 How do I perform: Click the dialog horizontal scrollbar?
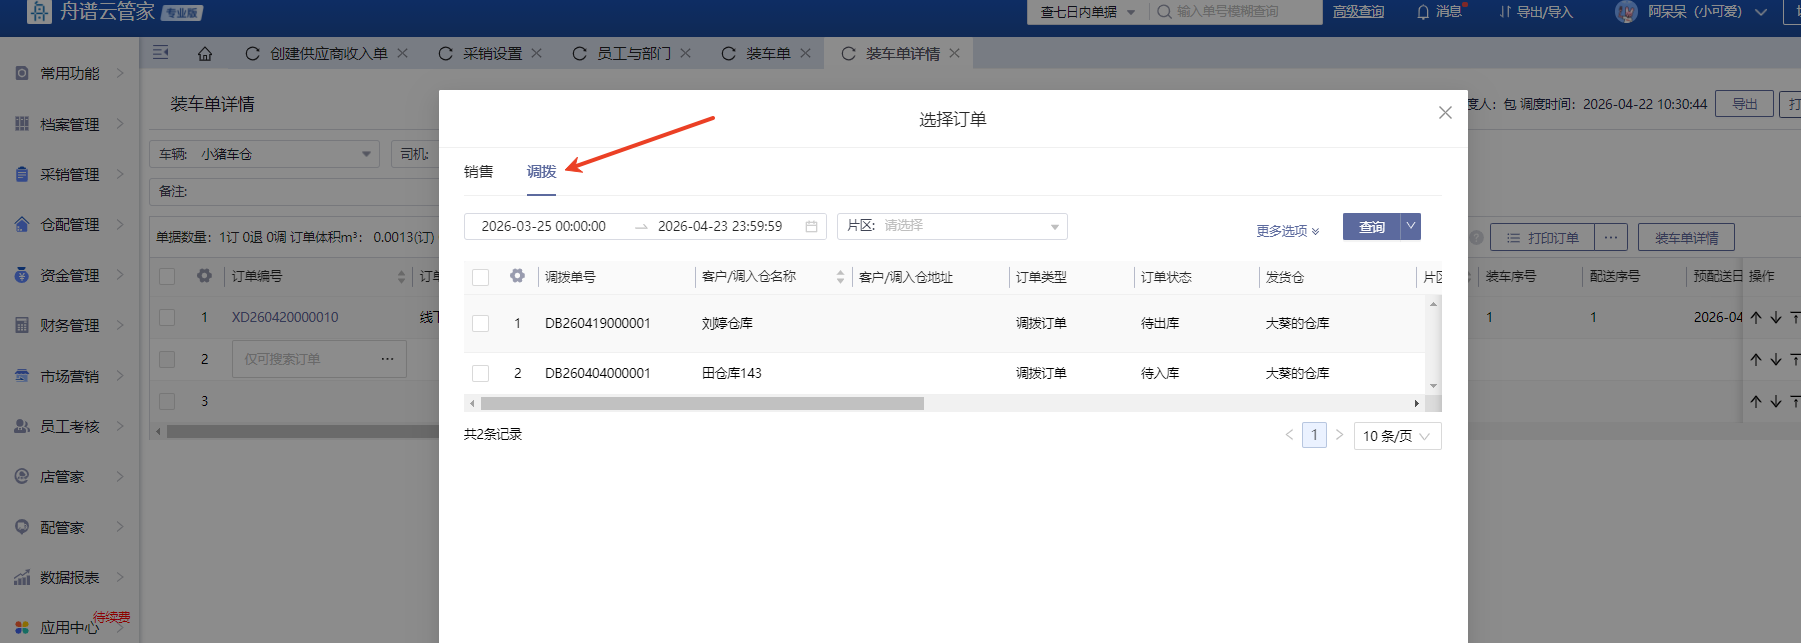(x=702, y=404)
